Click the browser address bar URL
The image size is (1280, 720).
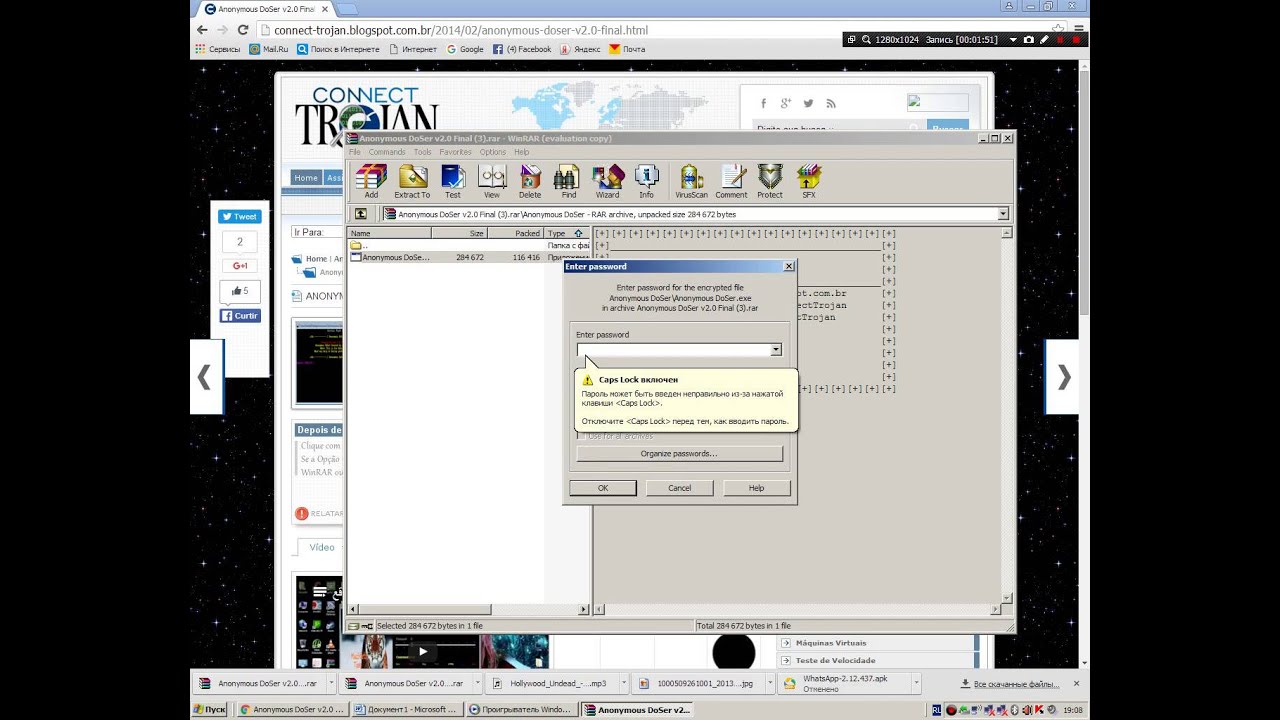461,30
